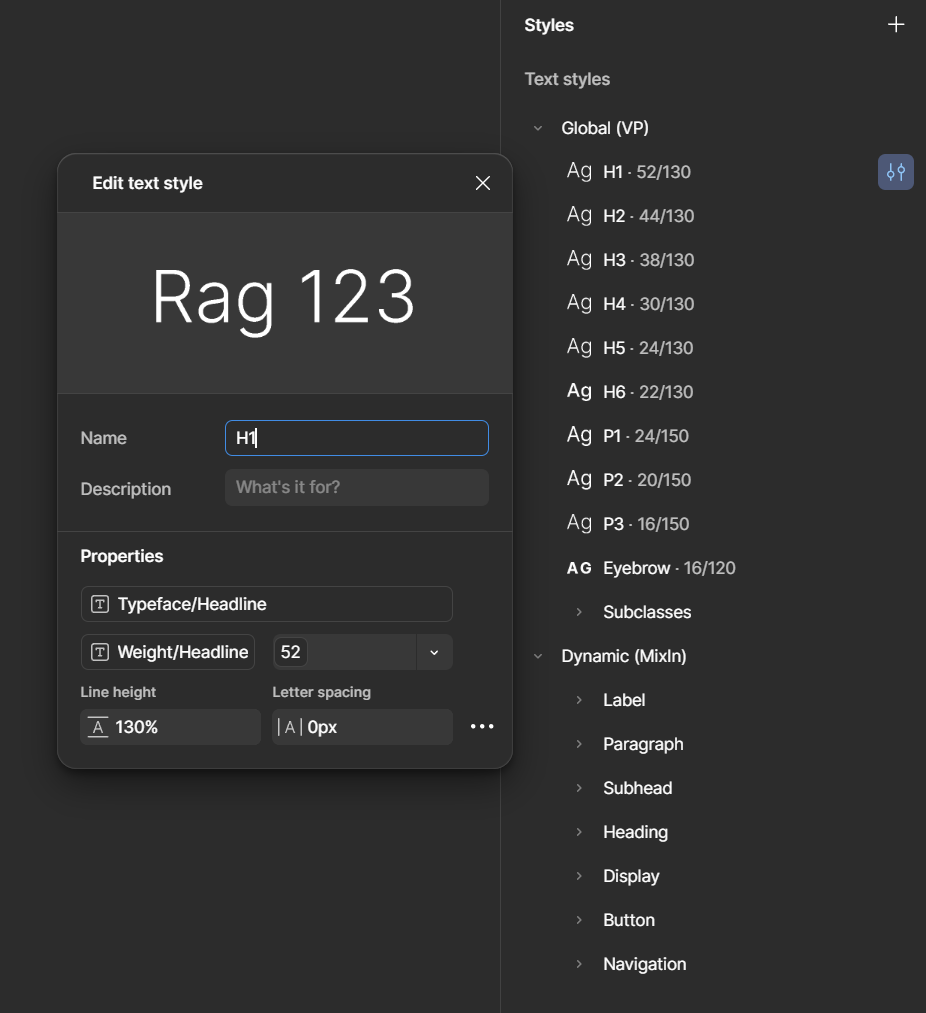Click the Weight/Headline variable icon

tap(100, 652)
